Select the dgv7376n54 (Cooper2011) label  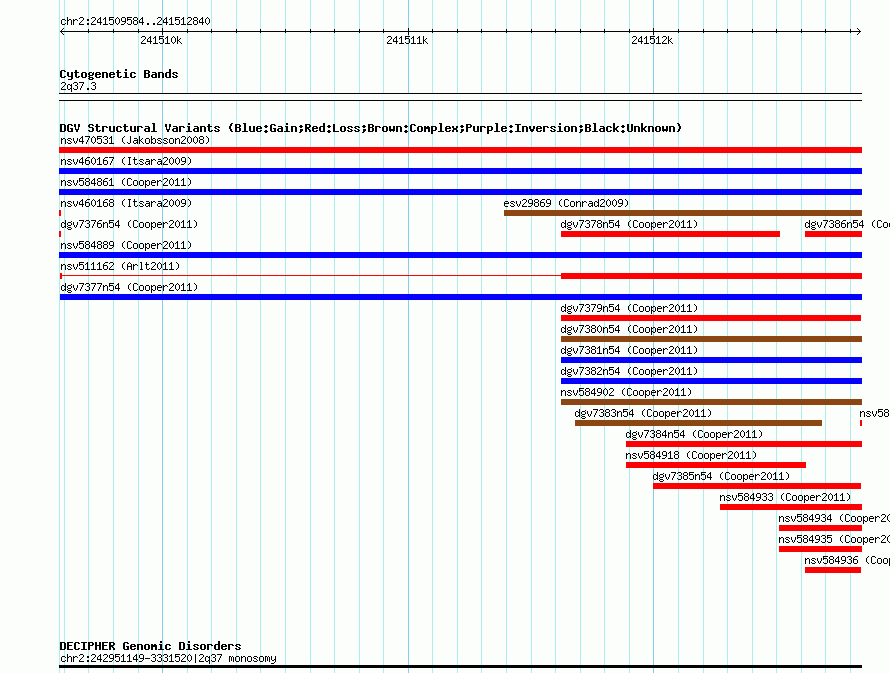[x=129, y=224]
